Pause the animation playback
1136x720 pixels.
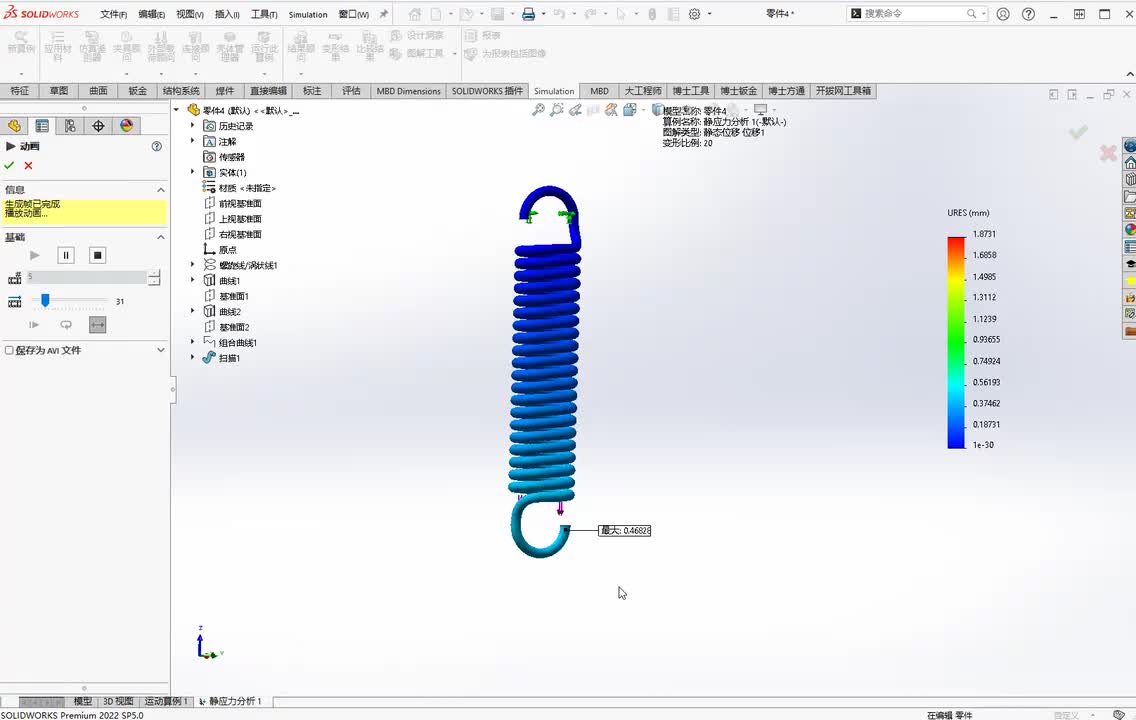[66, 255]
